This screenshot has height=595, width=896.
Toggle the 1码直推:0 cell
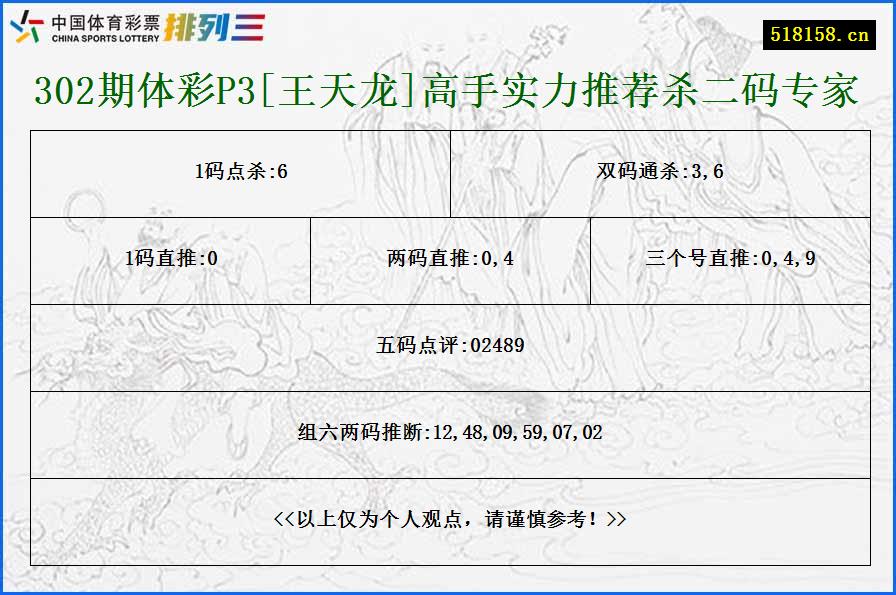170,259
